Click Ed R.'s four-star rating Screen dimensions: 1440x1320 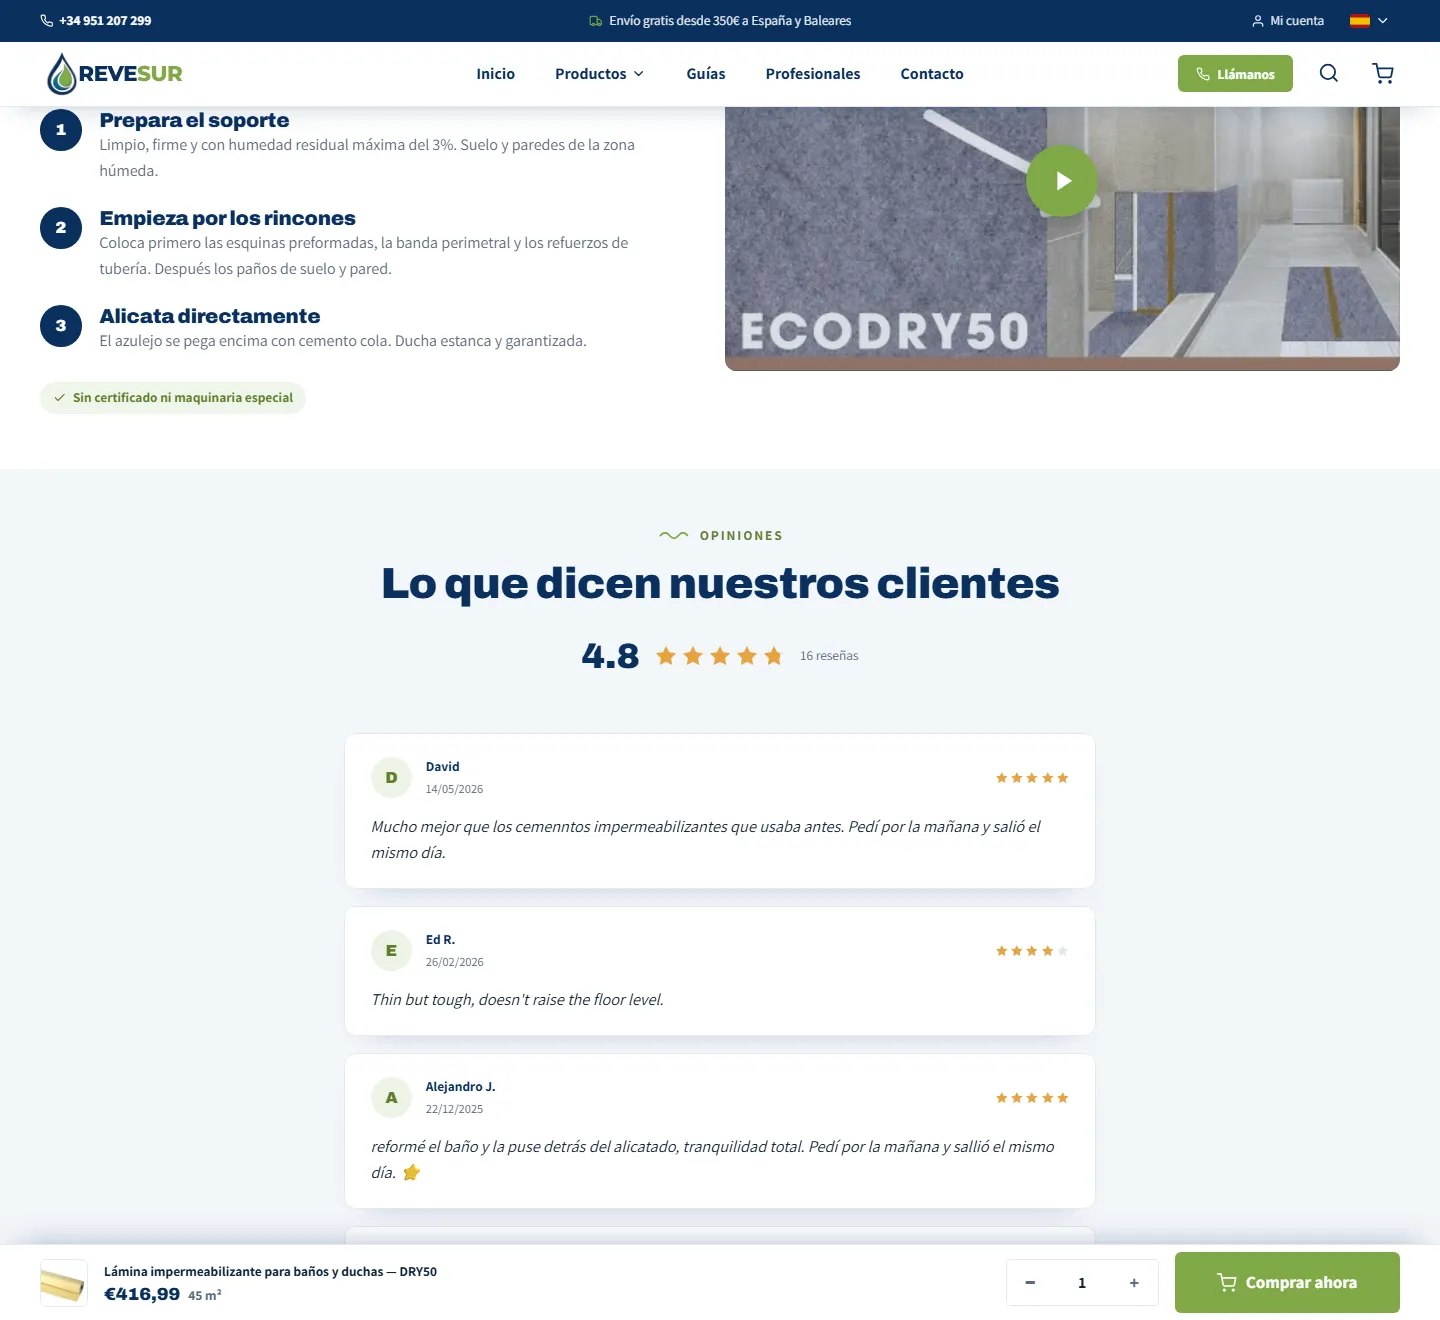point(1032,951)
